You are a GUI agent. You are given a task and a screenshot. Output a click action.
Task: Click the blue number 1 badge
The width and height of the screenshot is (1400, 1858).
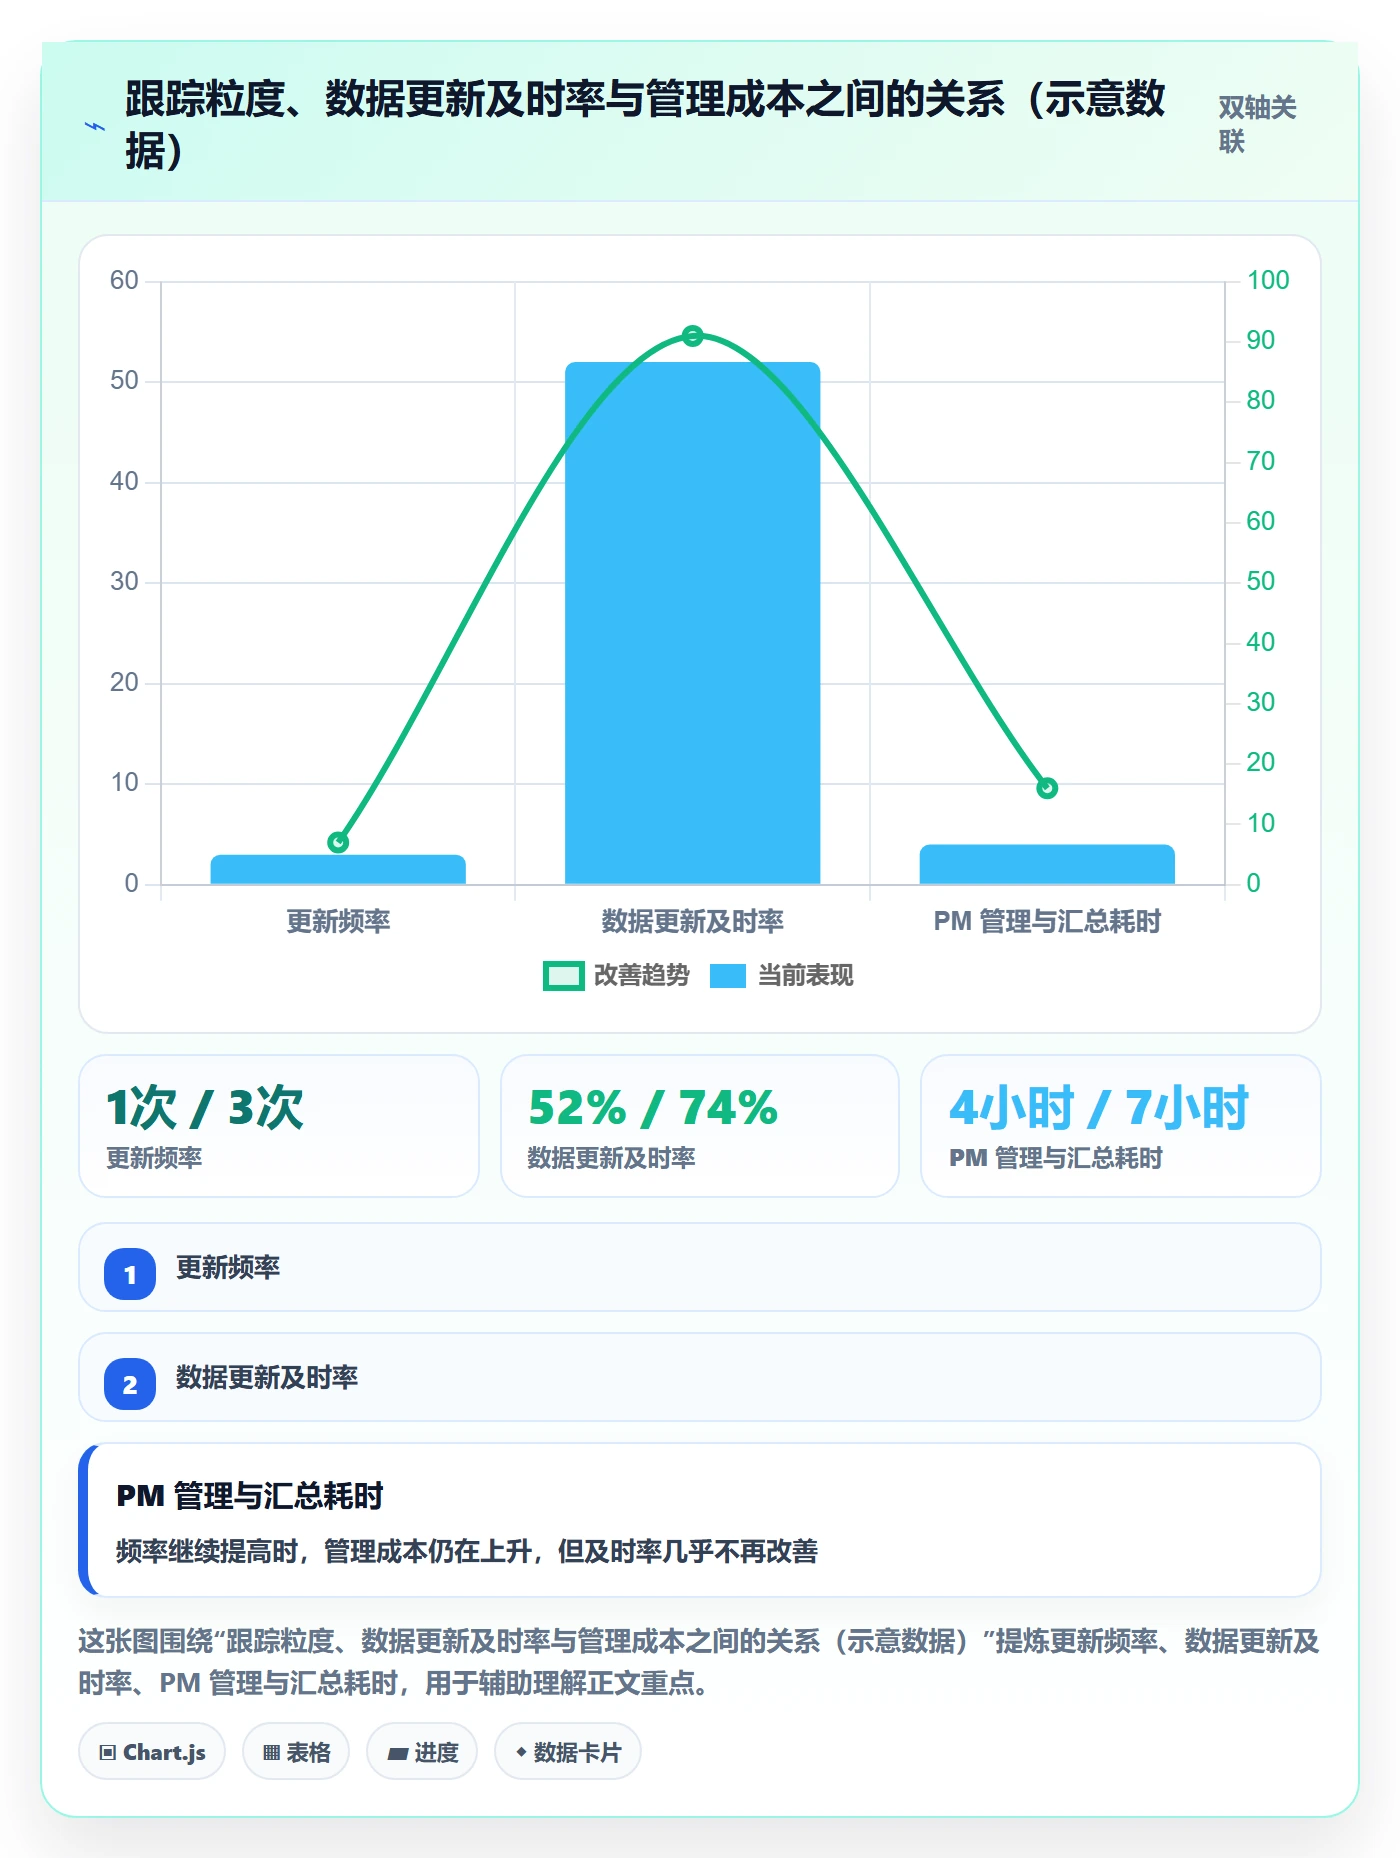coord(130,1274)
